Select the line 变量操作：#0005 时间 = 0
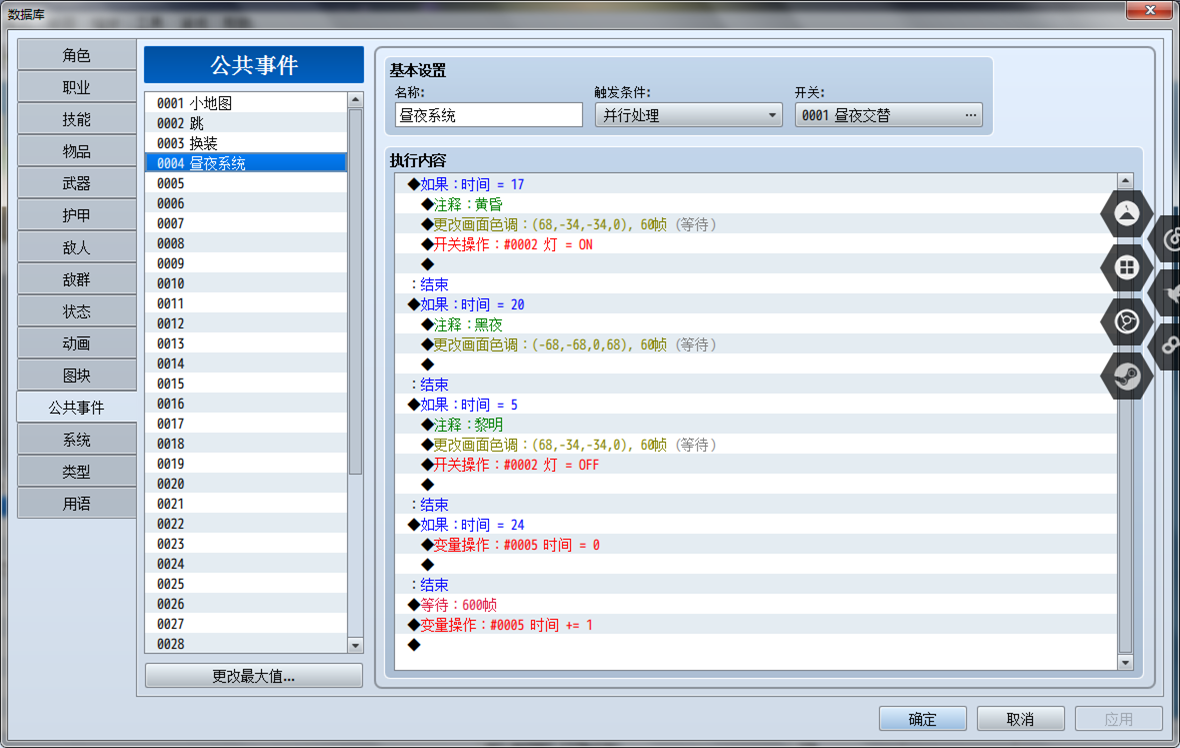 tap(756, 545)
